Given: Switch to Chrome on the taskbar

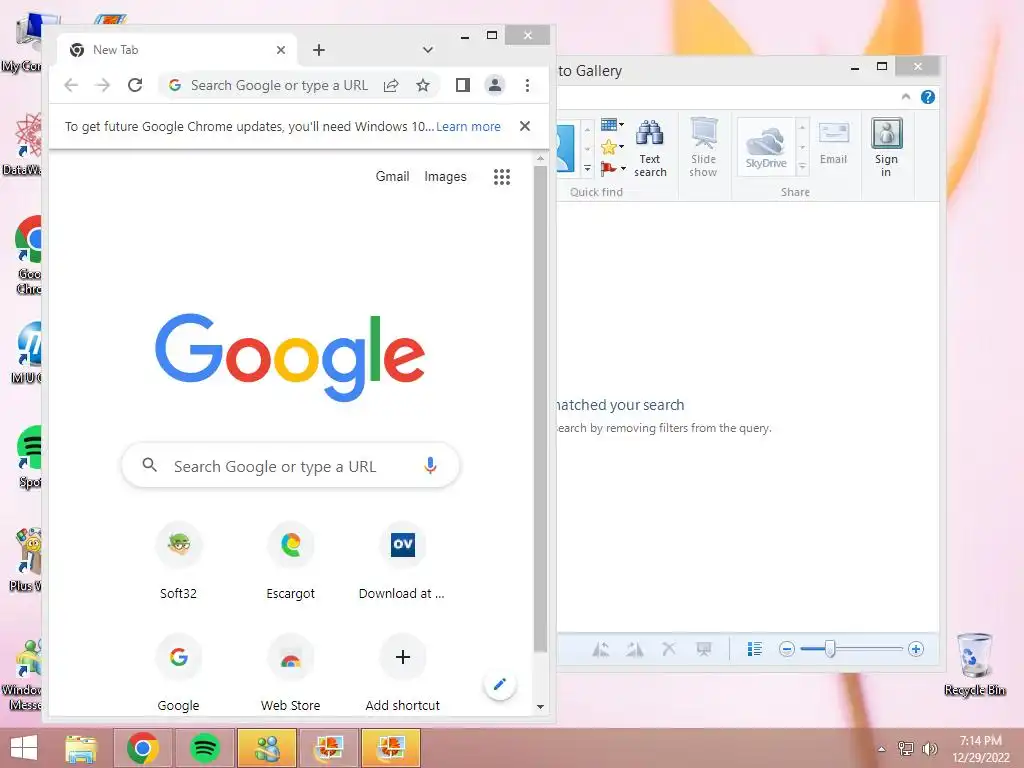Looking at the screenshot, I should click(x=143, y=748).
